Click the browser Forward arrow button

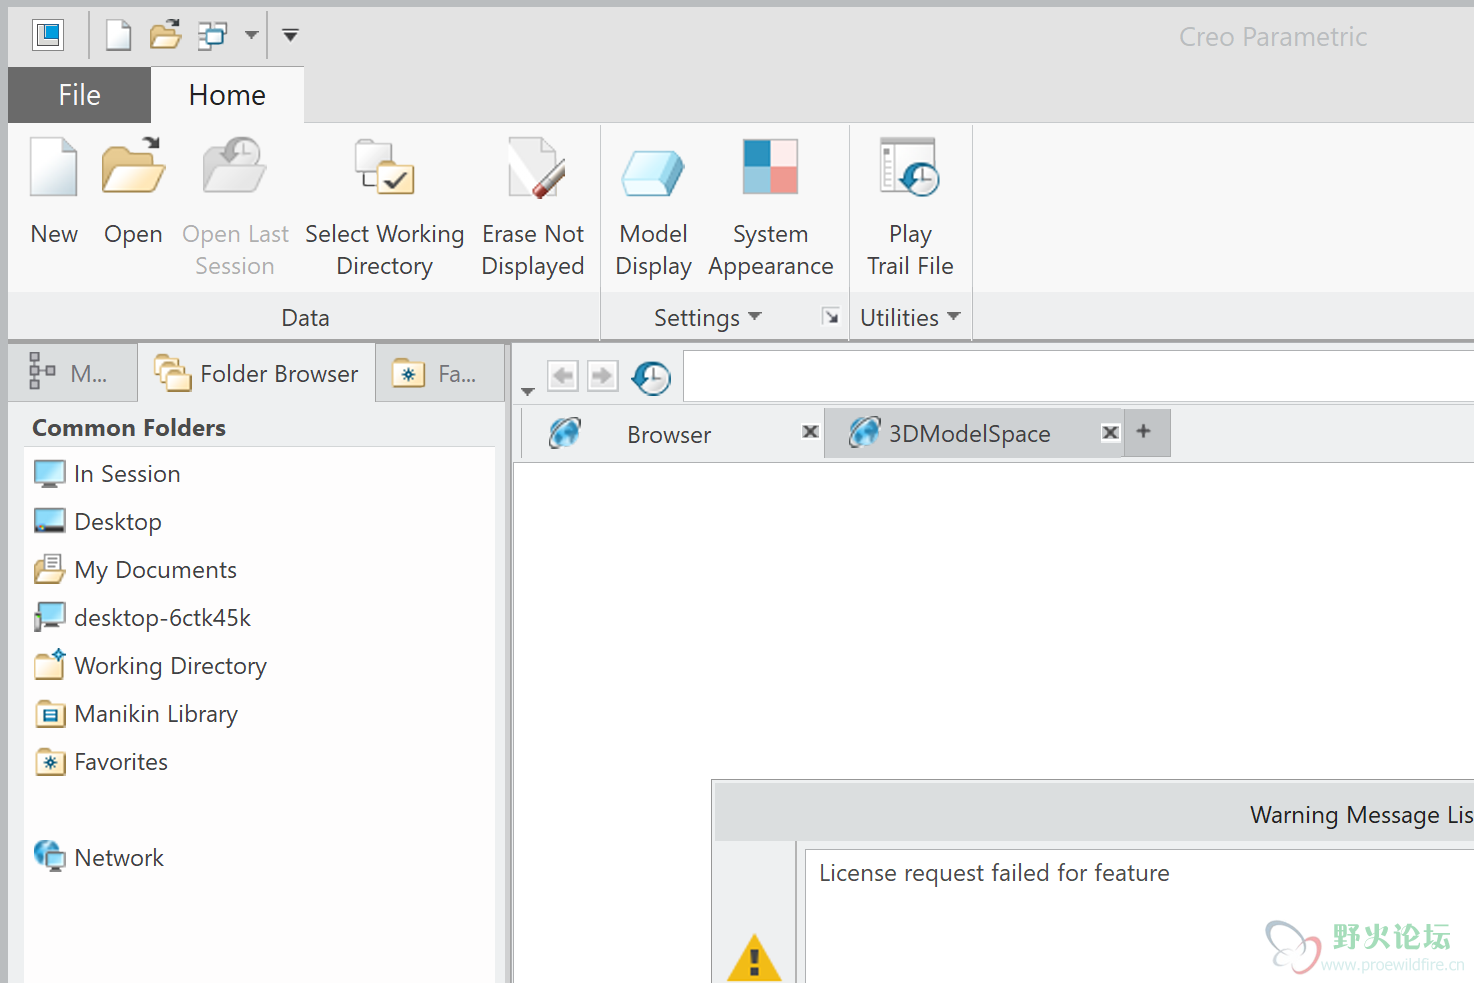(x=602, y=377)
